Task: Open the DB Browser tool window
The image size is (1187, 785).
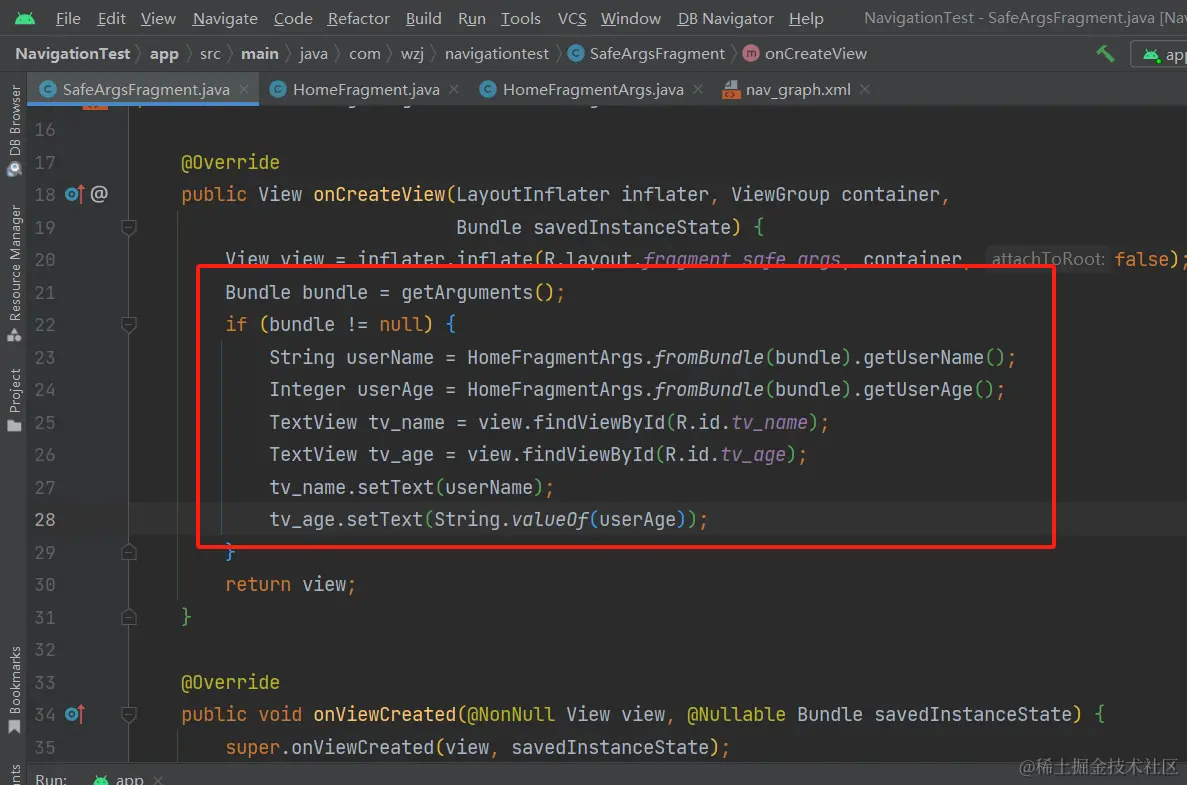Action: click(14, 130)
